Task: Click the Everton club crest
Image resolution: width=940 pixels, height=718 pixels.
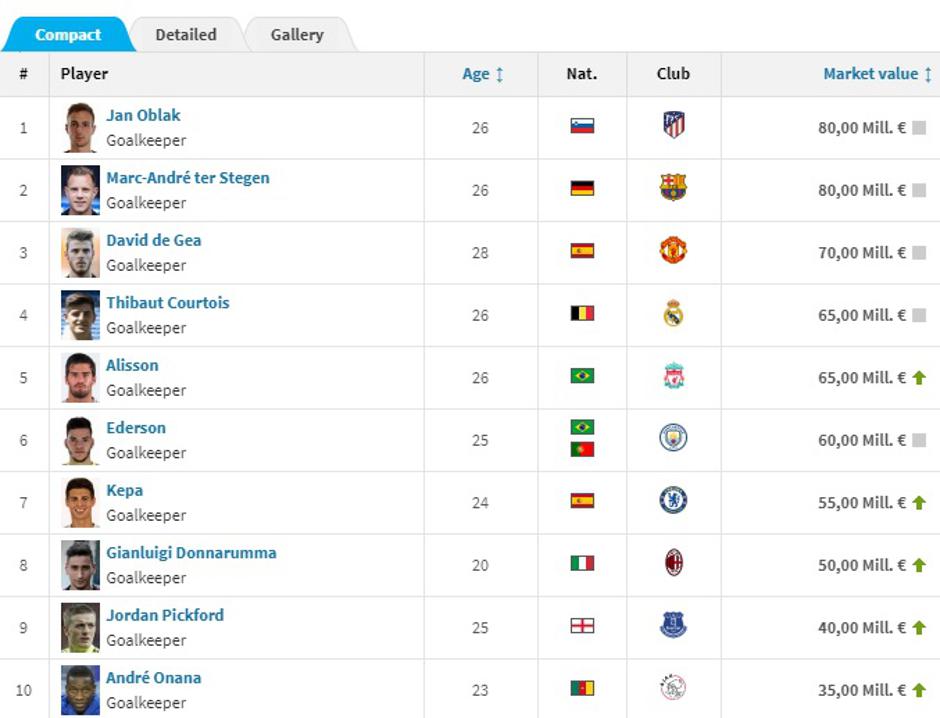Action: [x=673, y=626]
